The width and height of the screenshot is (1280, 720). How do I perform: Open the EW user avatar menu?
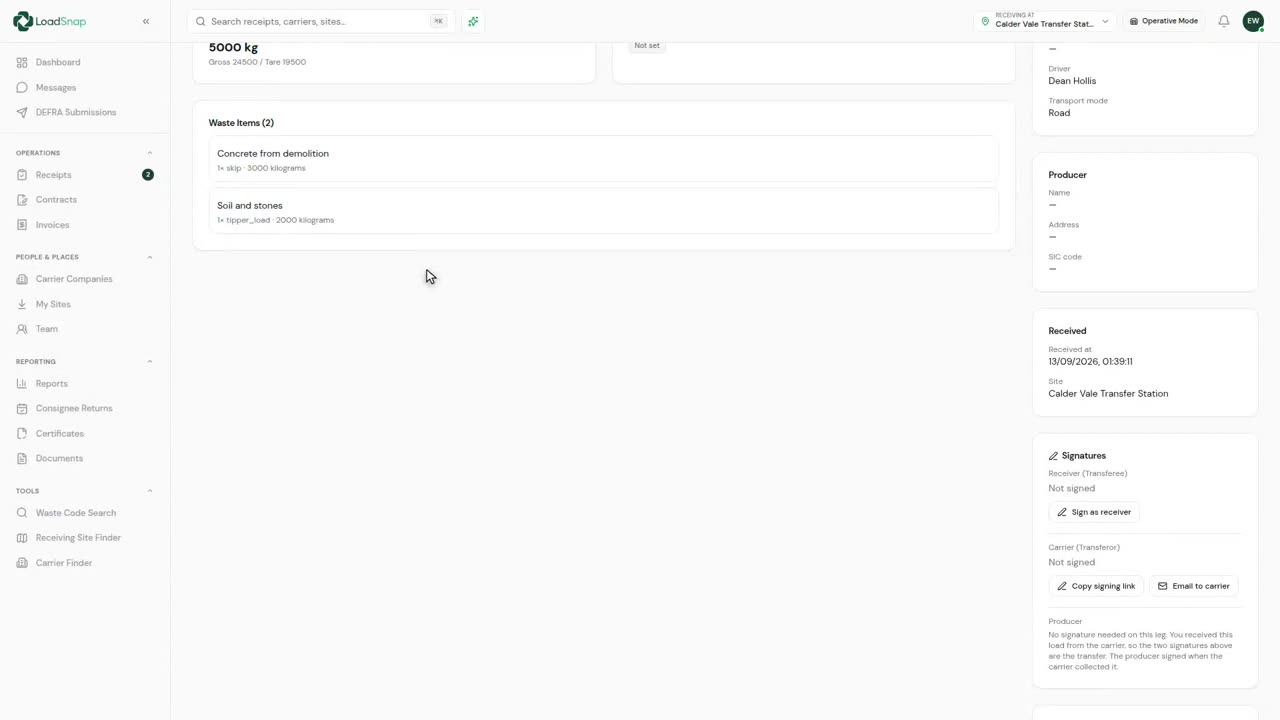coord(1253,21)
